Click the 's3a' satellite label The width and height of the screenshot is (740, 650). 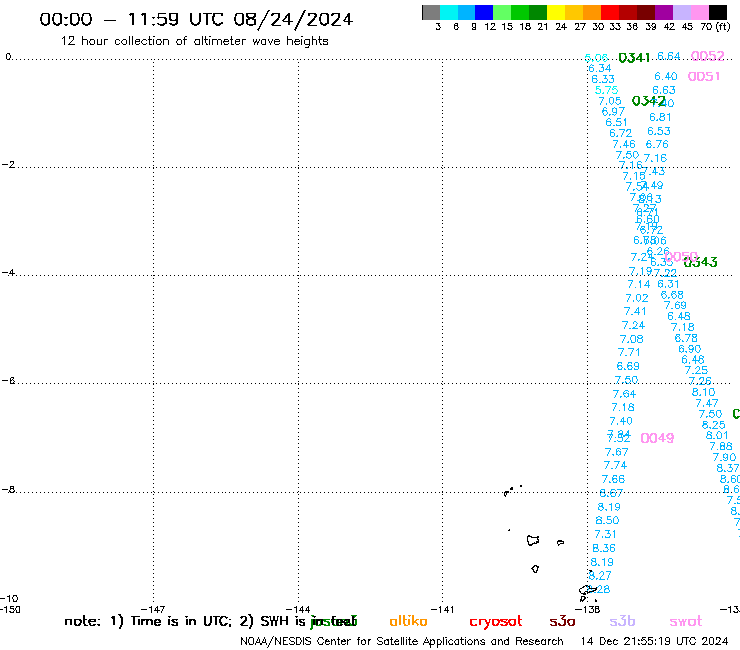point(562,621)
